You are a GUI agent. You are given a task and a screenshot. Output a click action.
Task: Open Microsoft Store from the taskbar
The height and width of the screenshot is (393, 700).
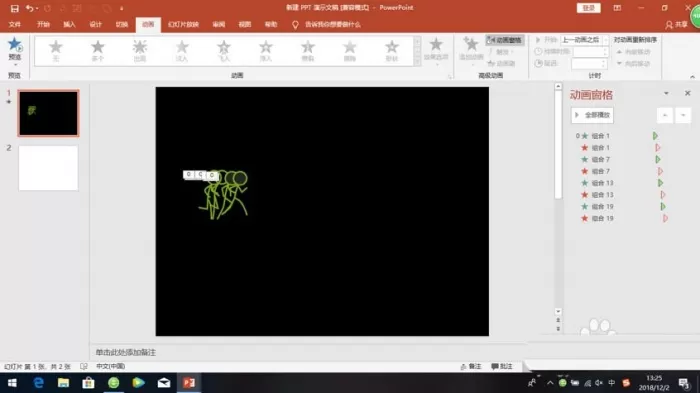(88, 383)
